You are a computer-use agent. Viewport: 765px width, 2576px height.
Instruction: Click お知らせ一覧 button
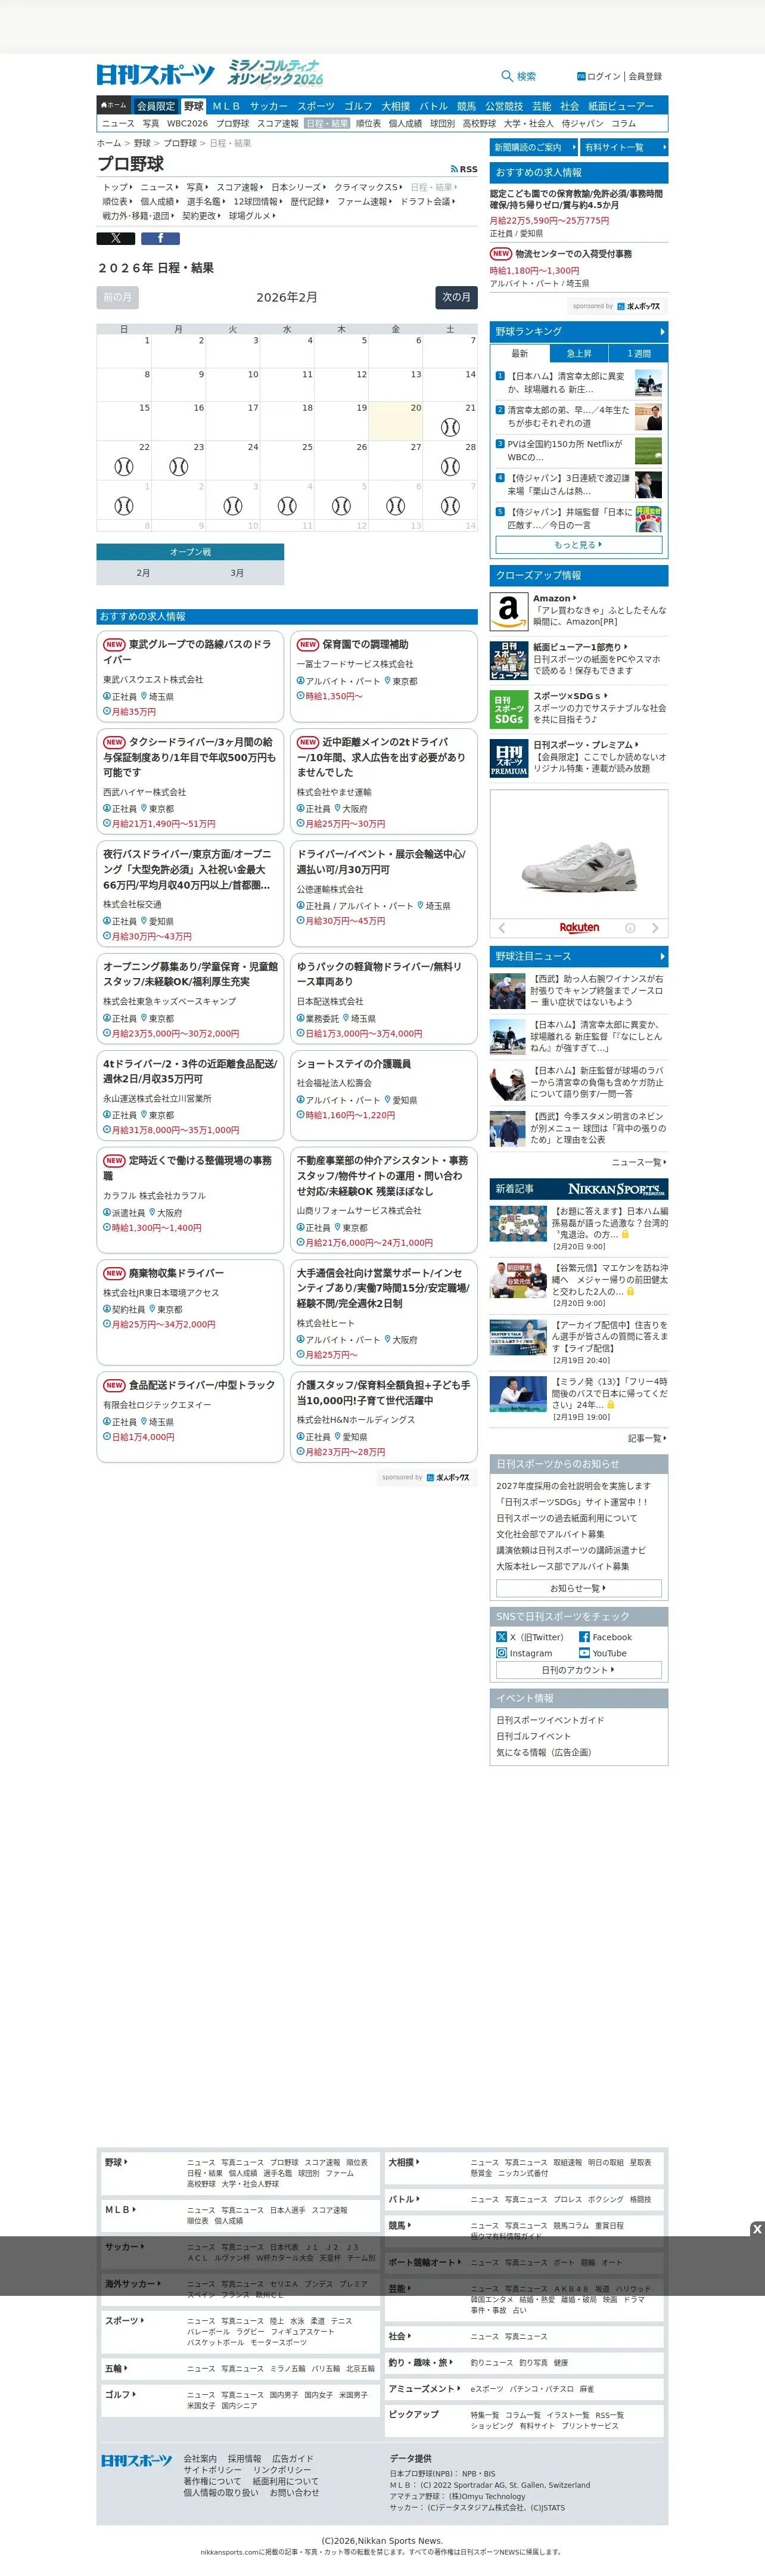[x=579, y=1588]
